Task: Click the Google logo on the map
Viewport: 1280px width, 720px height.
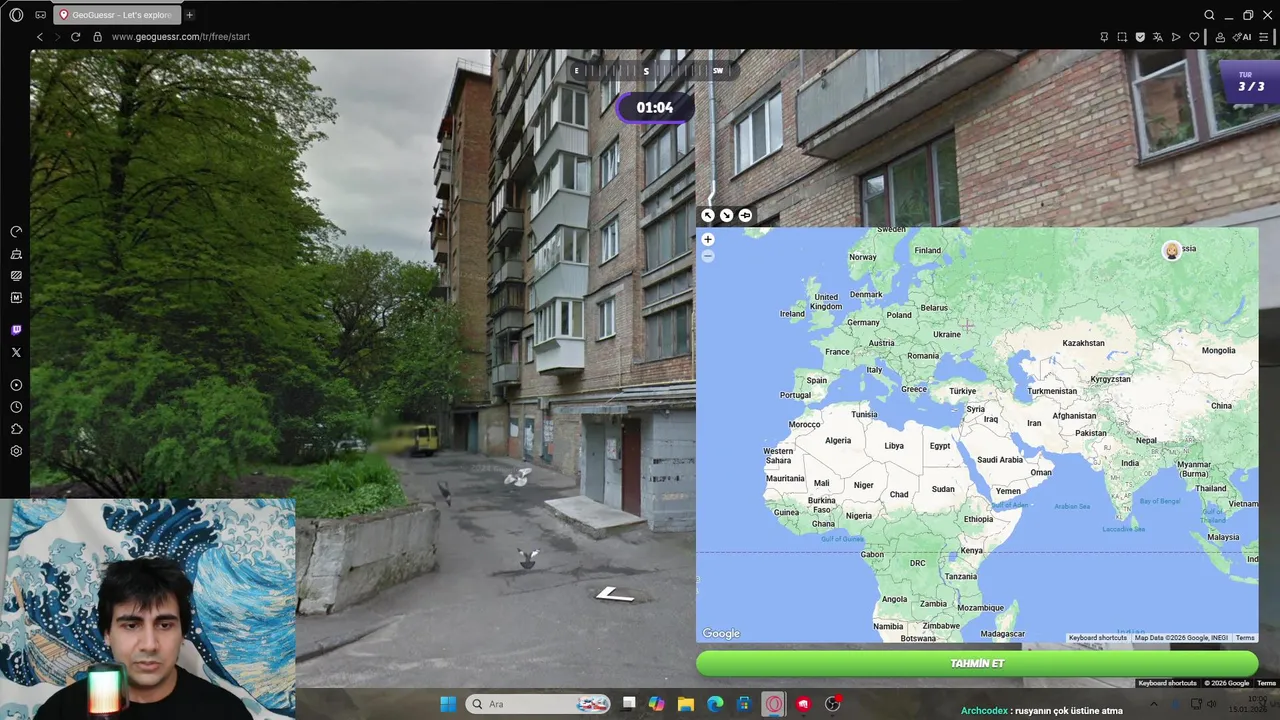Action: coord(721,633)
